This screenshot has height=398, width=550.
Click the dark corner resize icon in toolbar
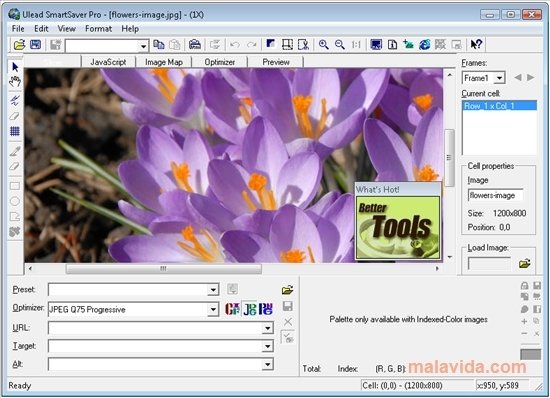pyautogui.click(x=270, y=44)
